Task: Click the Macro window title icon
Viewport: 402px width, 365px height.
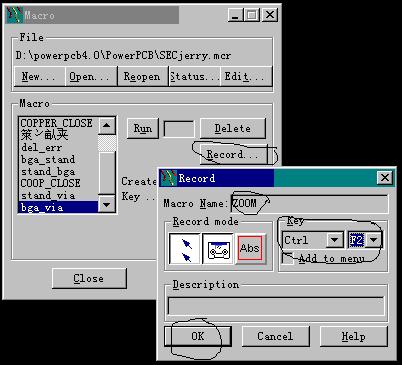Action: coord(15,15)
